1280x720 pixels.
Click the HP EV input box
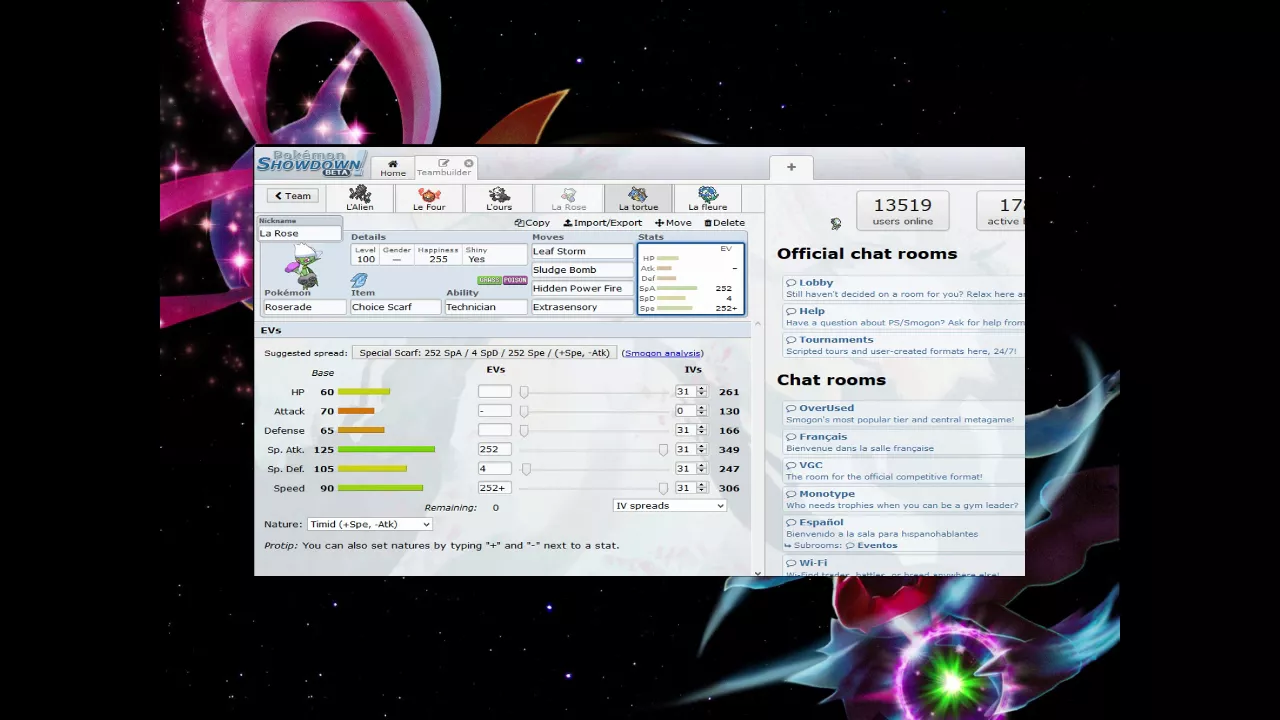[494, 392]
